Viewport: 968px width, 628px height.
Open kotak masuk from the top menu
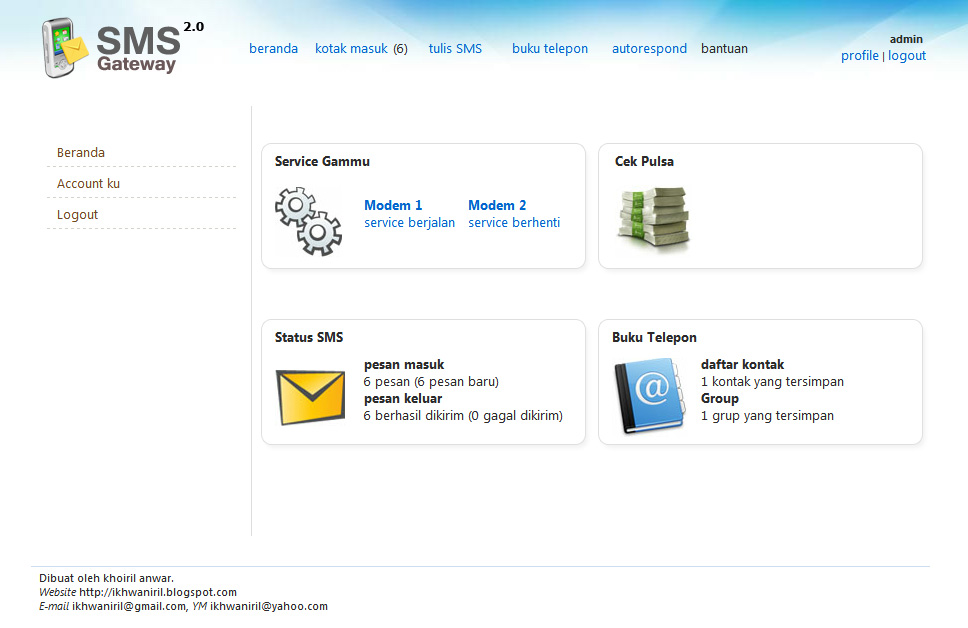[x=351, y=48]
